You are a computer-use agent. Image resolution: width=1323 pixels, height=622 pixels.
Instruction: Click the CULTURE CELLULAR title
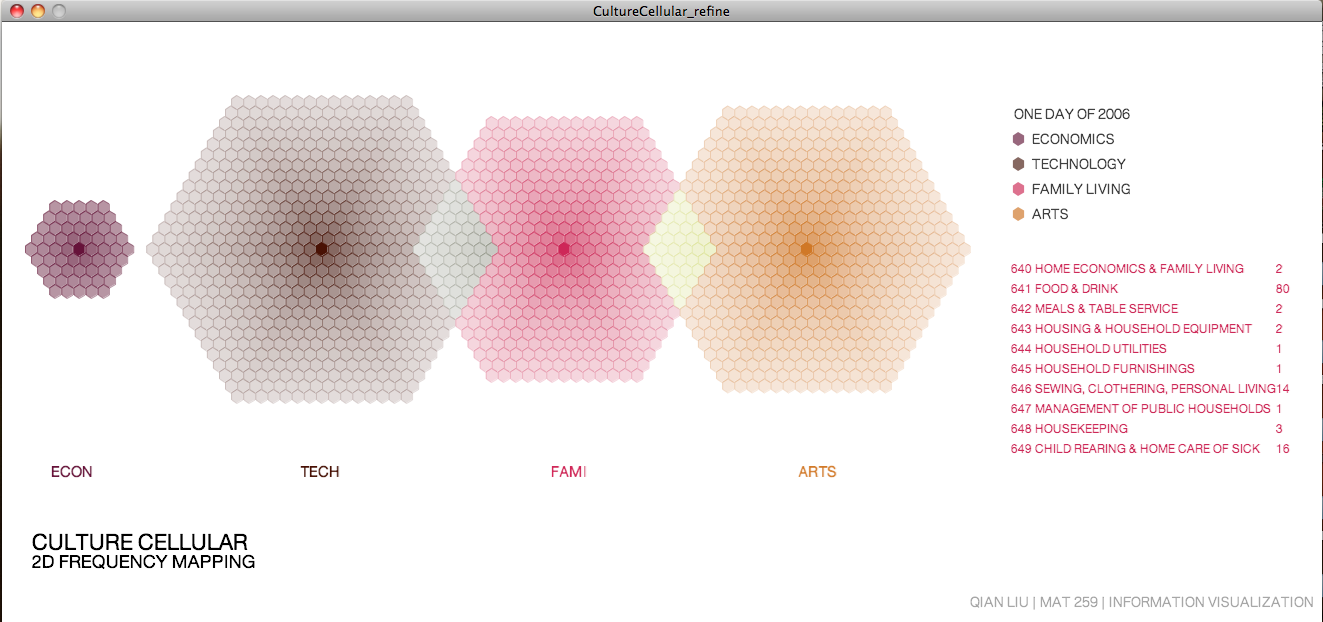(x=140, y=542)
